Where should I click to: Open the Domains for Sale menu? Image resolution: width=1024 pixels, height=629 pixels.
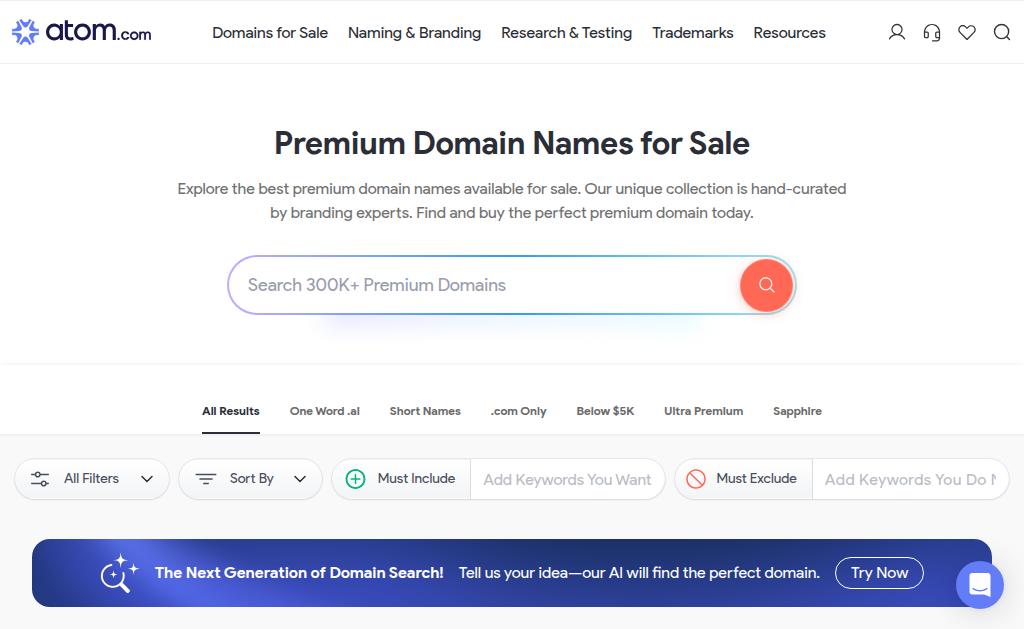(x=270, y=33)
